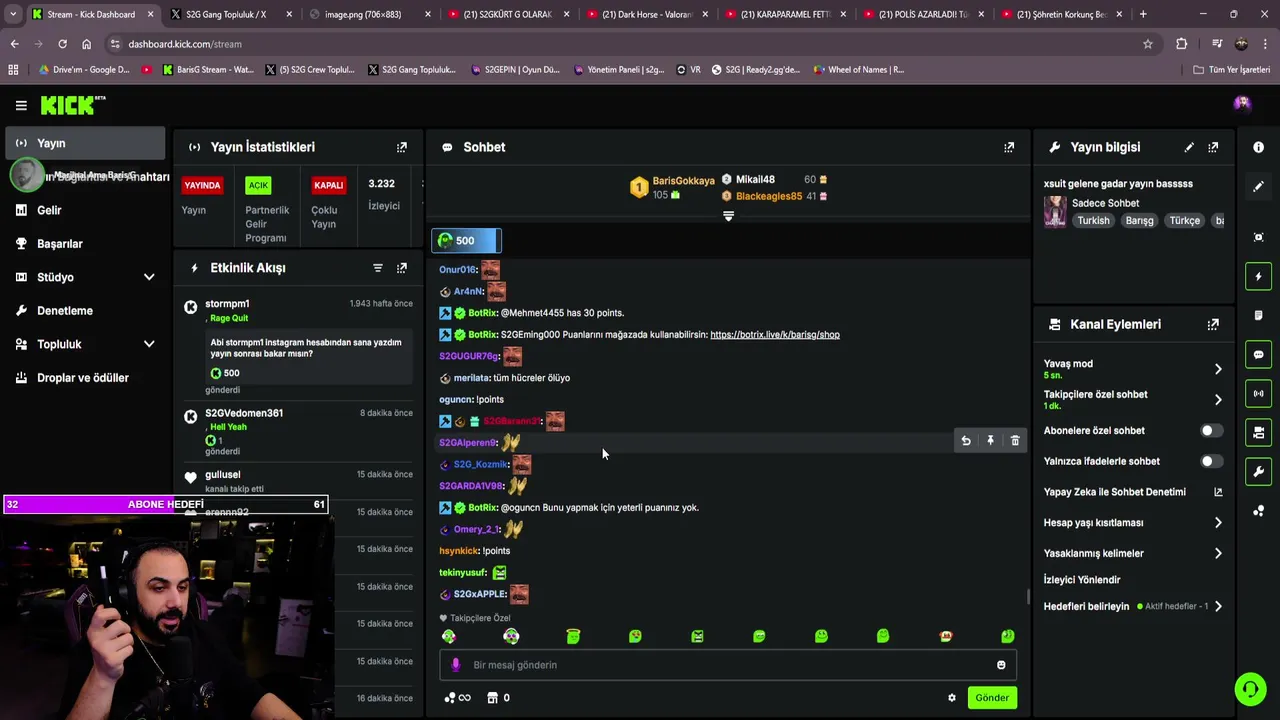
Task: Click İzleyici Yönlendir
Action: (1082, 580)
